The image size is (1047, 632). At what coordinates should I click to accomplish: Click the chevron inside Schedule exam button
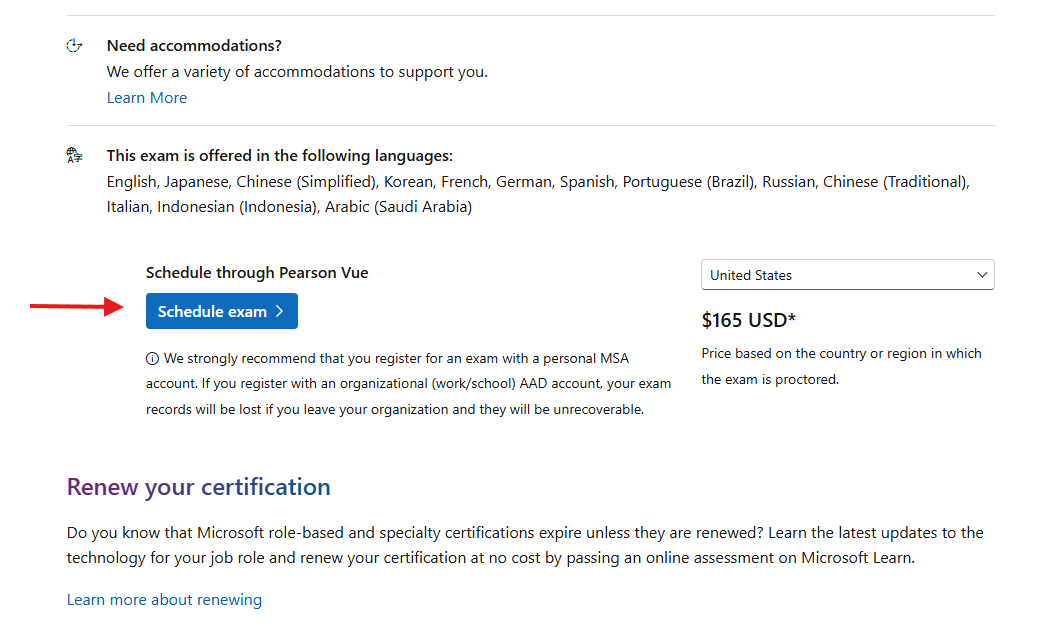280,311
